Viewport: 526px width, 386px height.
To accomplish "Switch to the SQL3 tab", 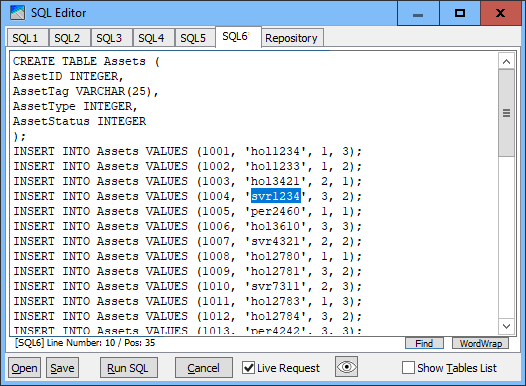I will [x=112, y=38].
